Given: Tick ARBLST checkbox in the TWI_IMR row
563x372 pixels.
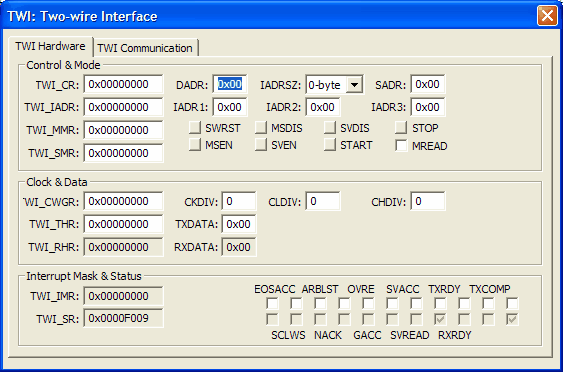Looking at the screenshot, I should click(x=320, y=303).
